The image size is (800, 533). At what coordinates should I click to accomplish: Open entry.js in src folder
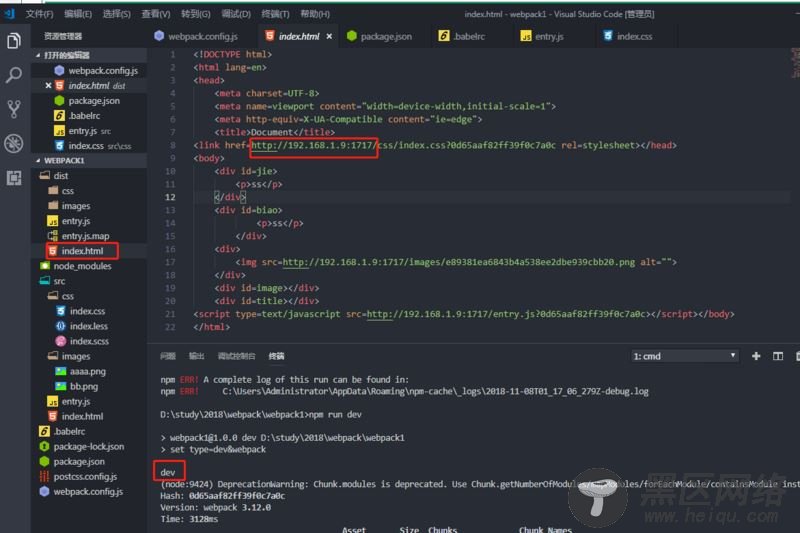click(76, 401)
